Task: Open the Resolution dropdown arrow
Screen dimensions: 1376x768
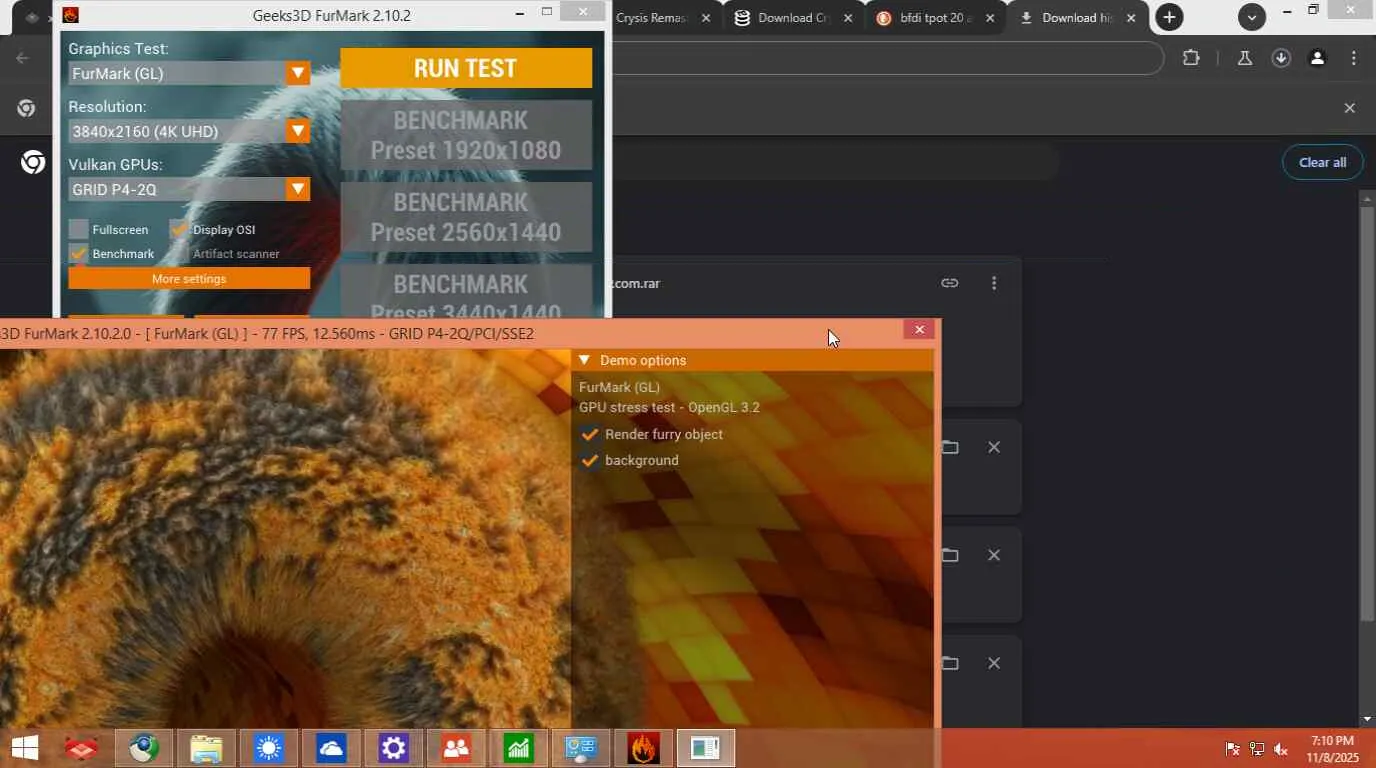Action: 298,131
